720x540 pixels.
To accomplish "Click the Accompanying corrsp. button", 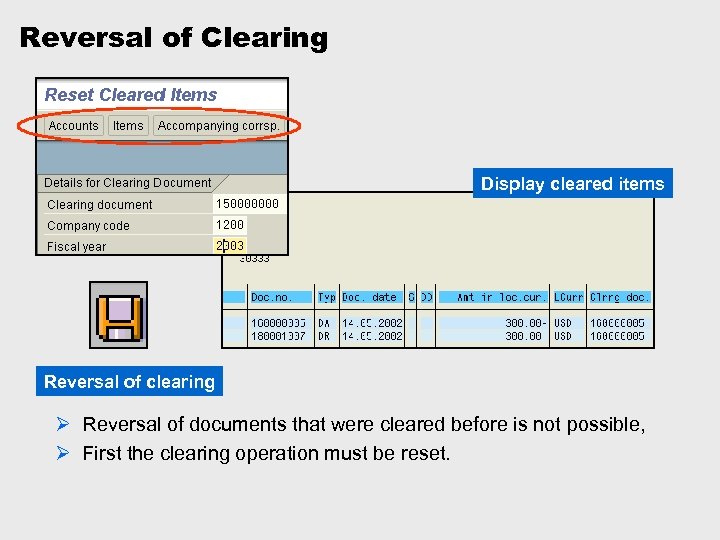I will point(219,126).
